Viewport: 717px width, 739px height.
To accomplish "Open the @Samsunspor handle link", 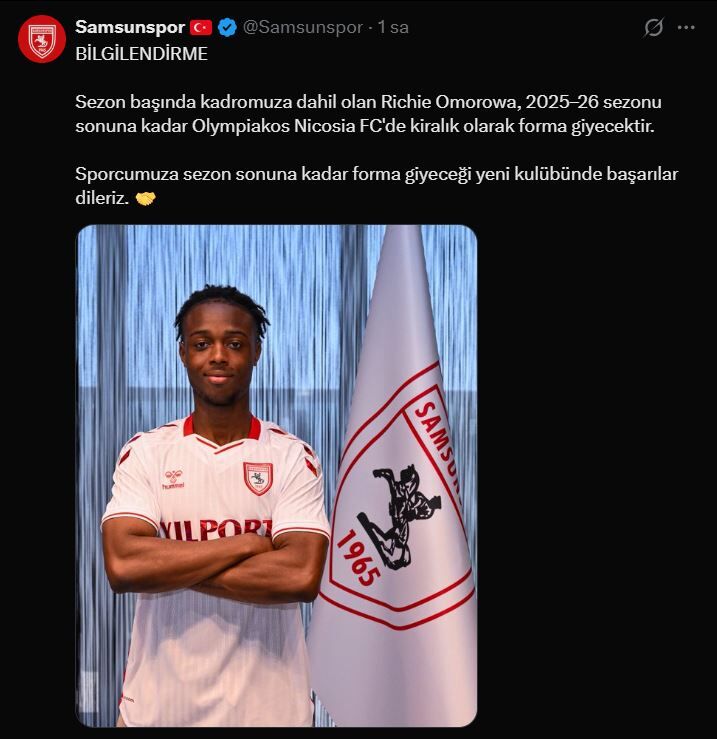I will [x=303, y=27].
